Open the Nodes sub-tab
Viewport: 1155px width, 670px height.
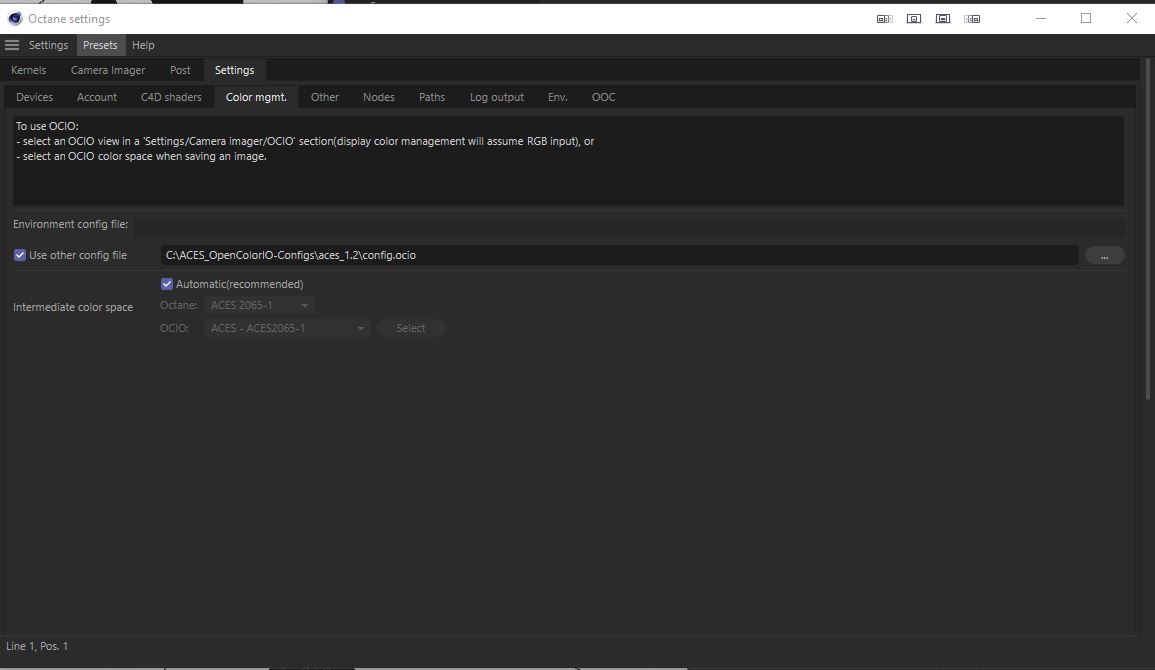(379, 96)
